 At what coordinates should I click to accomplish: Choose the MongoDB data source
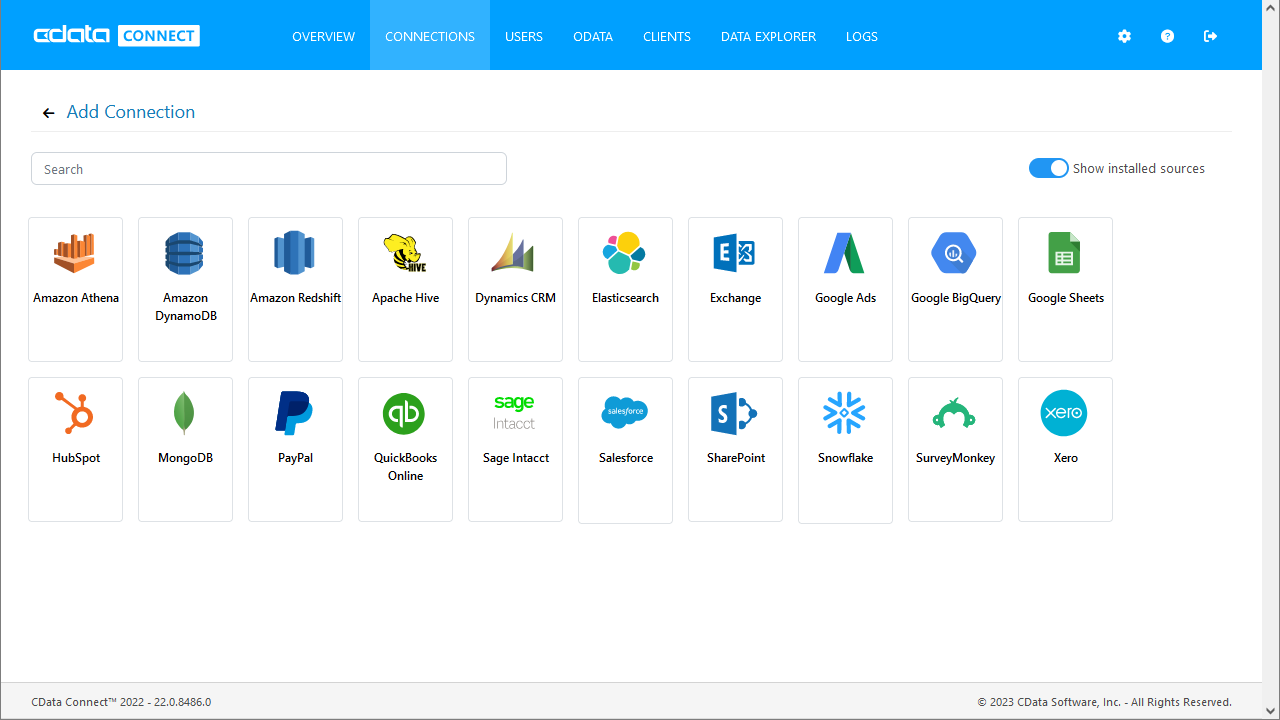pyautogui.click(x=185, y=449)
